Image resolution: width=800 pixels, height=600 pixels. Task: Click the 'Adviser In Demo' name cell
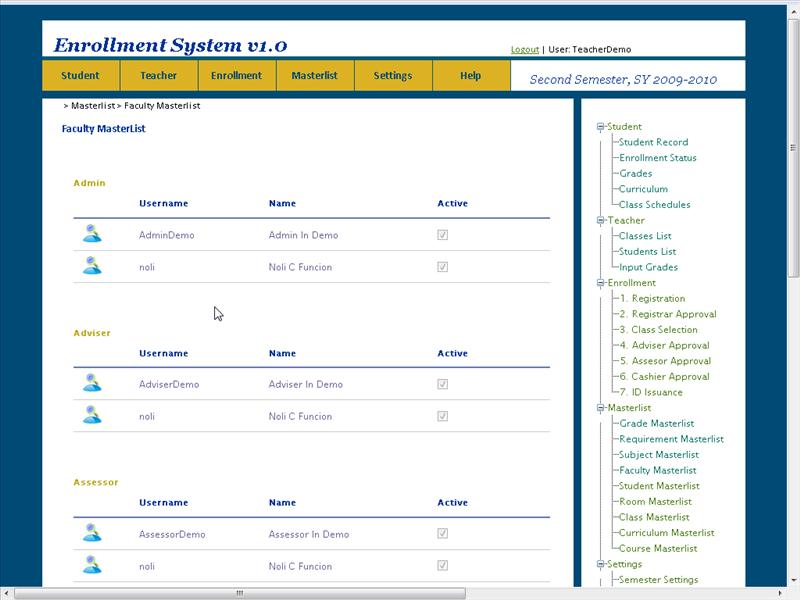306,385
